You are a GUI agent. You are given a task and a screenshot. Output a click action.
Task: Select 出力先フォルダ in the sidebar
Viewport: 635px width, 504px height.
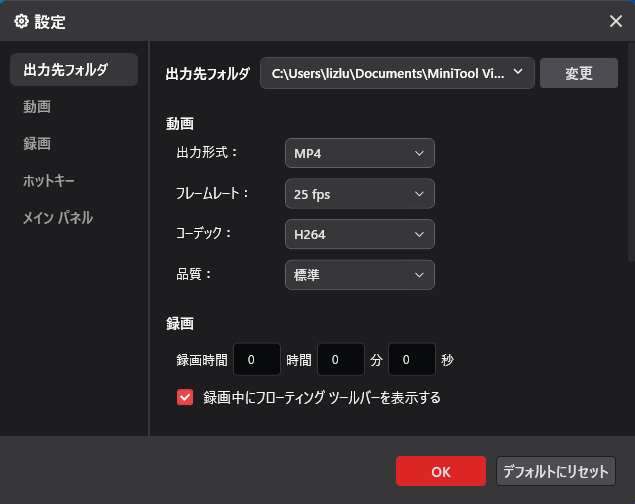pos(74,70)
